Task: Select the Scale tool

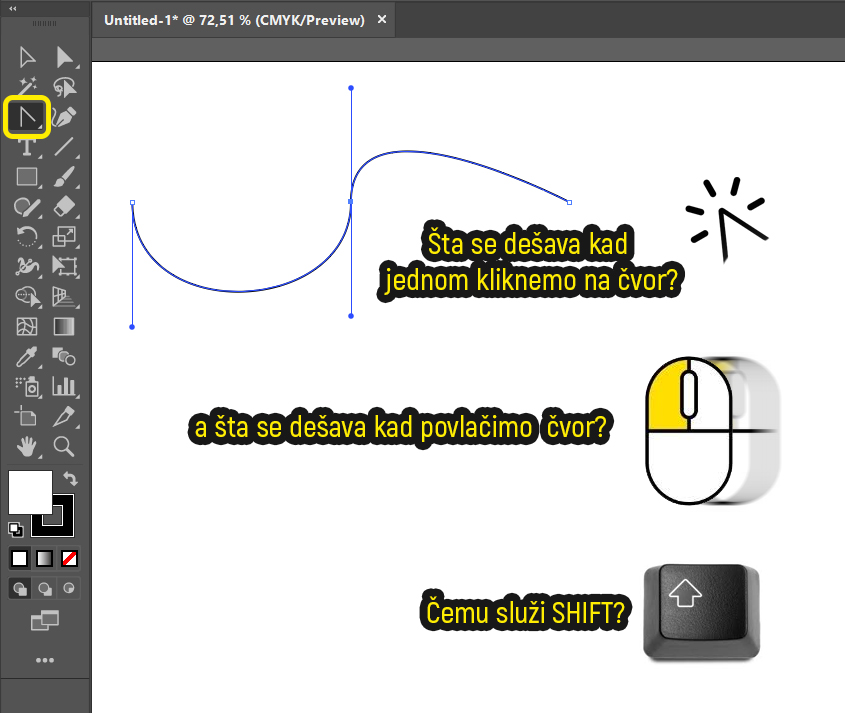Action: pyautogui.click(x=64, y=236)
